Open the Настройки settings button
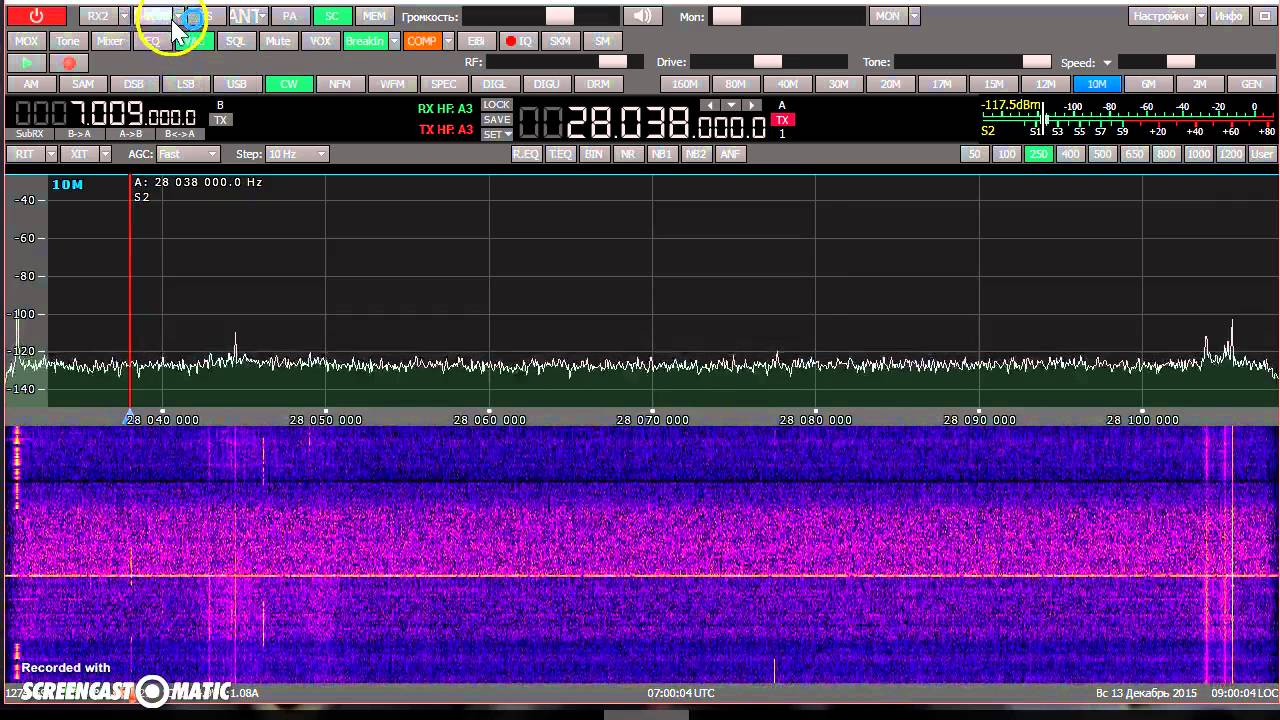The height and width of the screenshot is (720, 1280). click(1161, 16)
